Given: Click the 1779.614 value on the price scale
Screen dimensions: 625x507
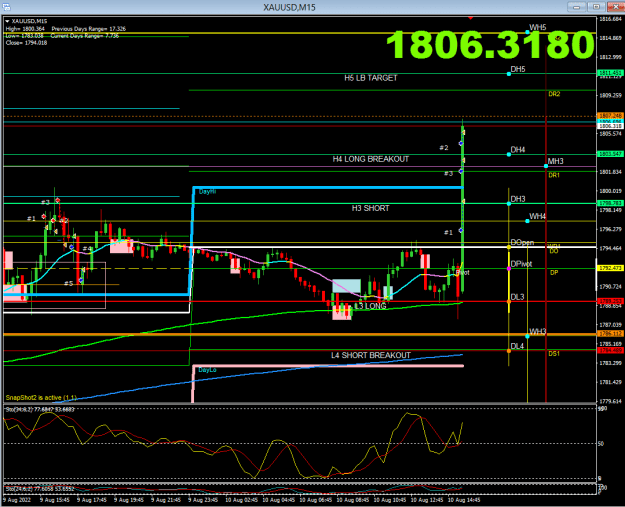Looking at the screenshot, I should pyautogui.click(x=610, y=401).
